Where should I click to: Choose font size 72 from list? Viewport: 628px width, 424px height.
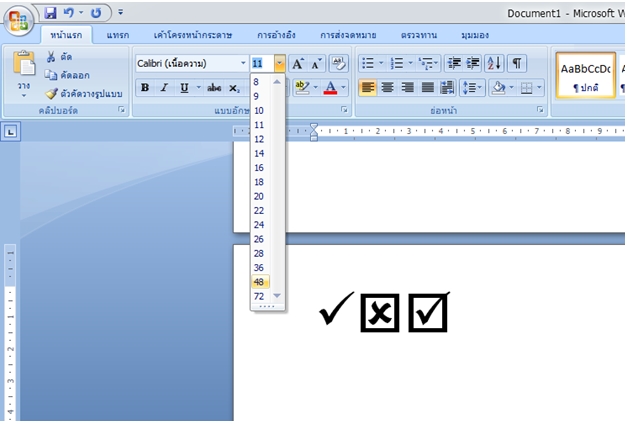point(260,296)
